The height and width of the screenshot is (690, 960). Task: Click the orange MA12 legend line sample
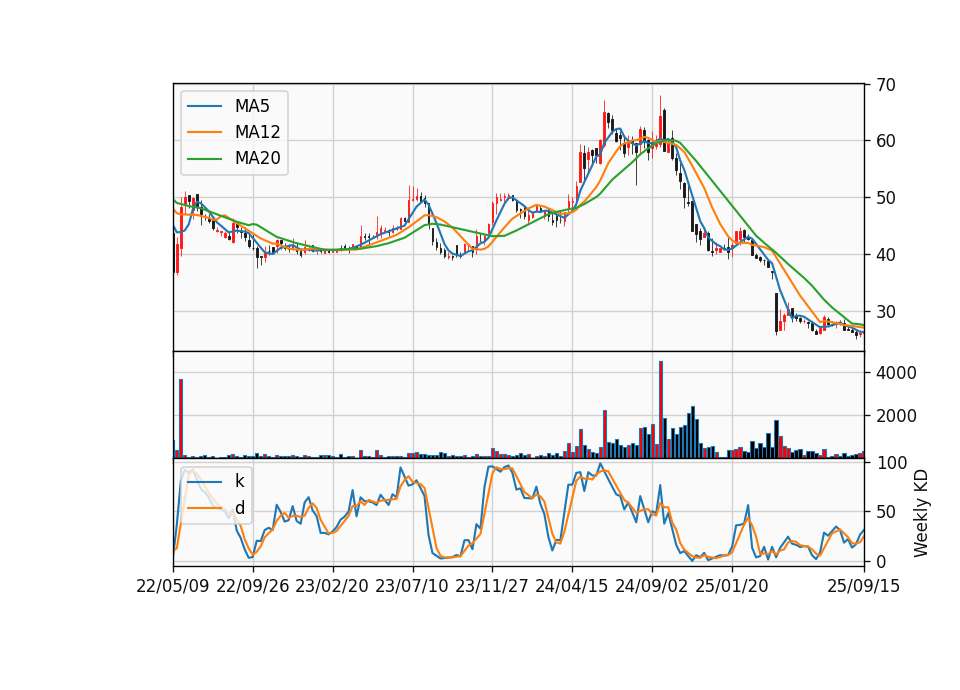tap(204, 132)
